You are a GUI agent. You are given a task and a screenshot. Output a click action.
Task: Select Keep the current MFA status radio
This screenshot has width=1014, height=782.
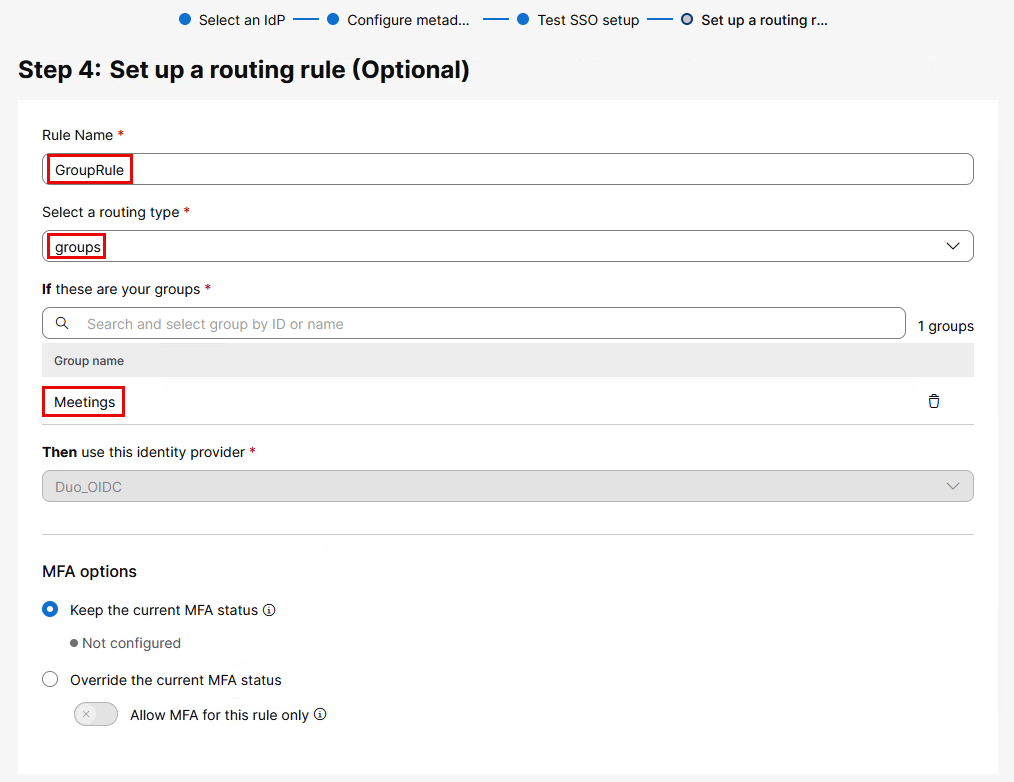coord(50,610)
